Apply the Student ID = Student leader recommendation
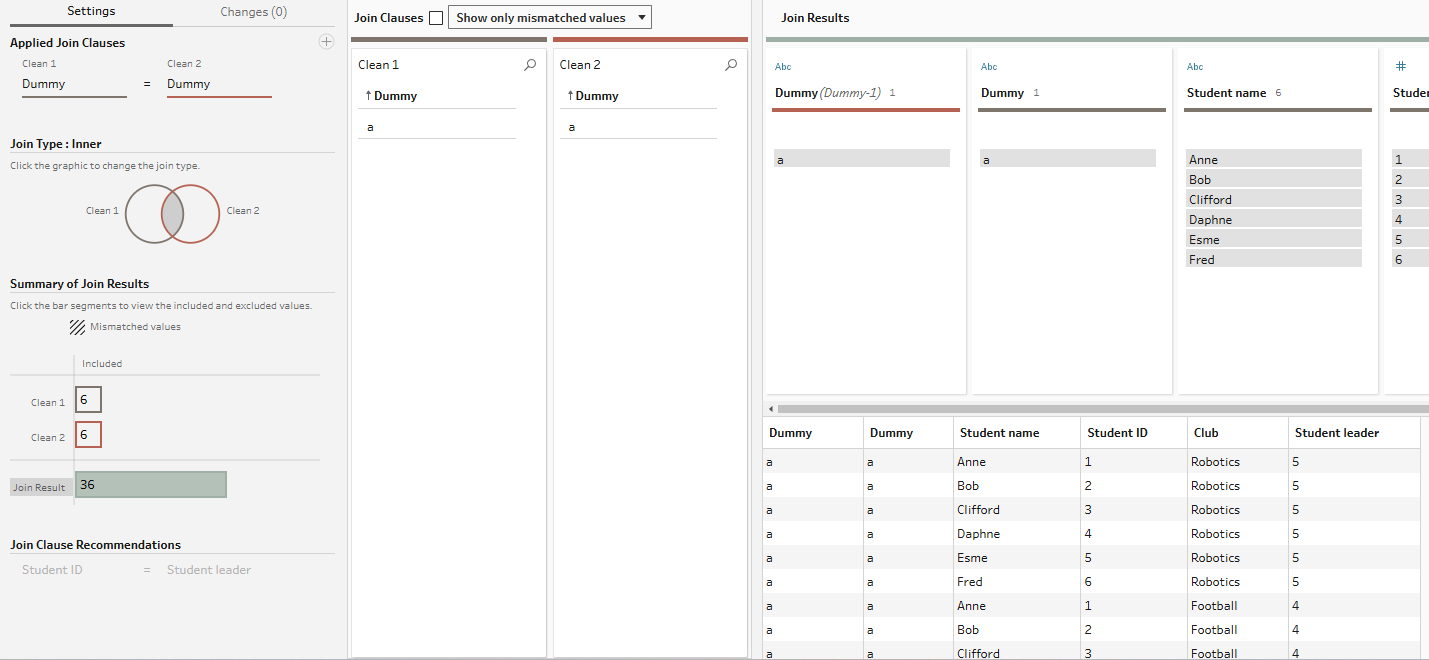 [137, 570]
